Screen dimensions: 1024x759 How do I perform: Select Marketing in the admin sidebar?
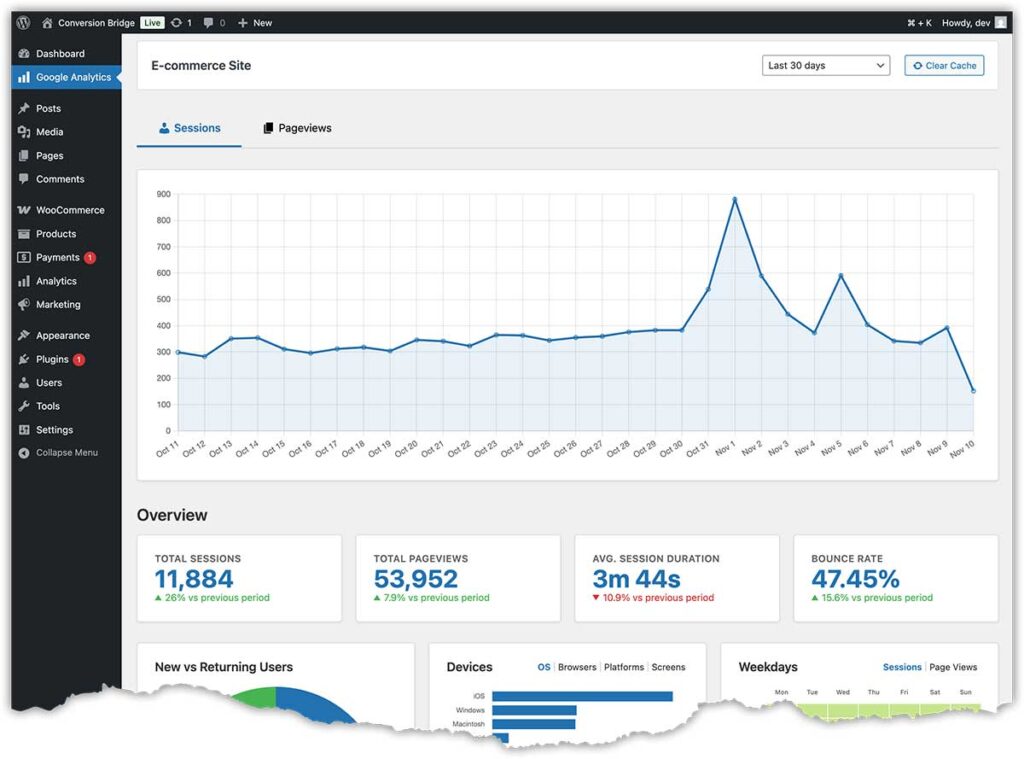[58, 304]
